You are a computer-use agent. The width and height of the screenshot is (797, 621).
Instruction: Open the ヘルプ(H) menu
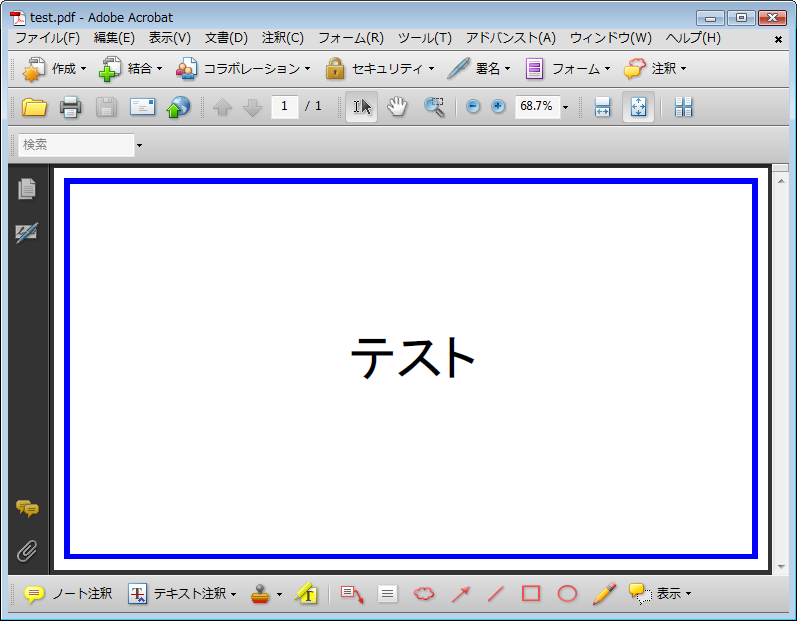(693, 38)
